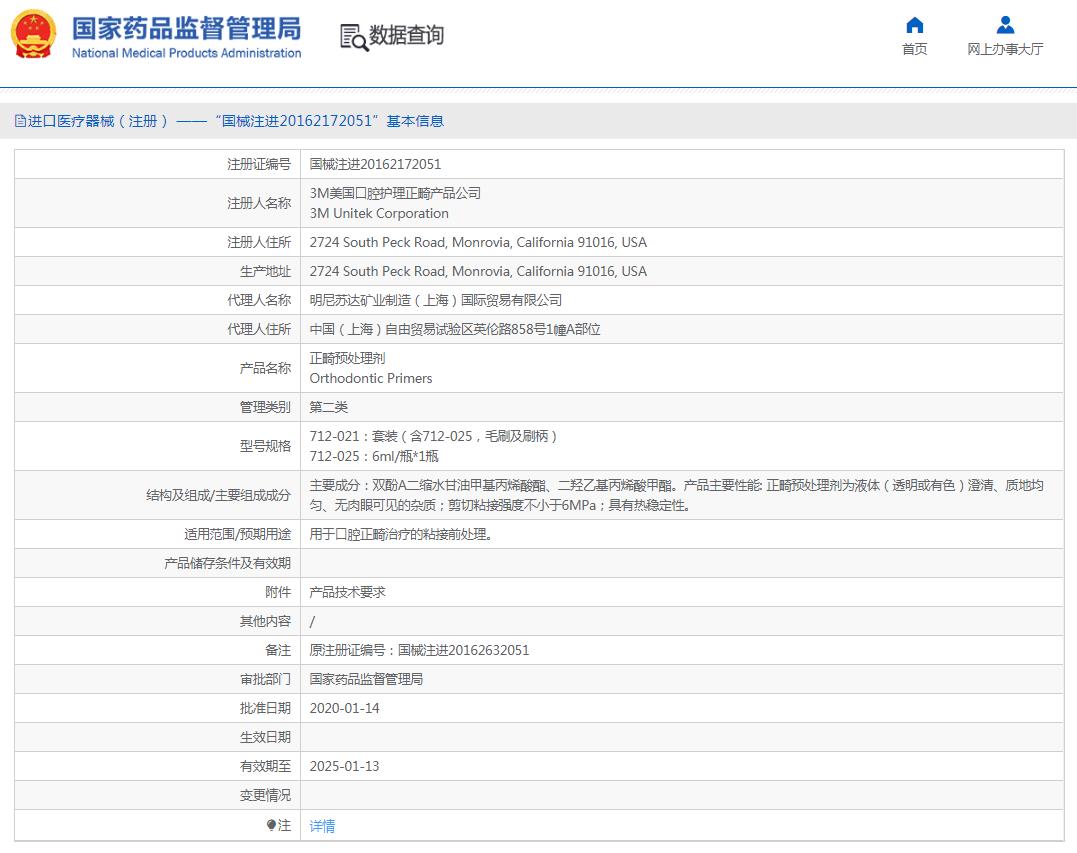
Task: Select expiry date 2025-01-13
Action: pos(344,766)
